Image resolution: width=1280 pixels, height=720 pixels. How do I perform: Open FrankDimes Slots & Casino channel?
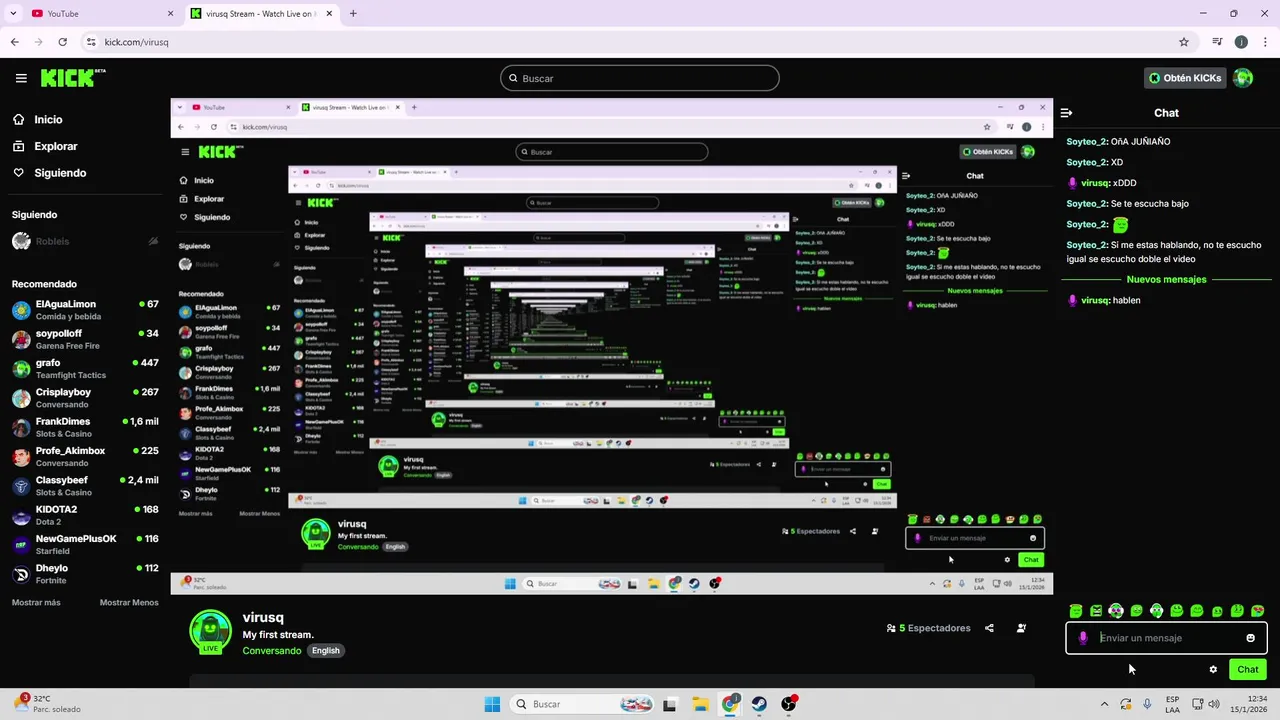[85, 427]
